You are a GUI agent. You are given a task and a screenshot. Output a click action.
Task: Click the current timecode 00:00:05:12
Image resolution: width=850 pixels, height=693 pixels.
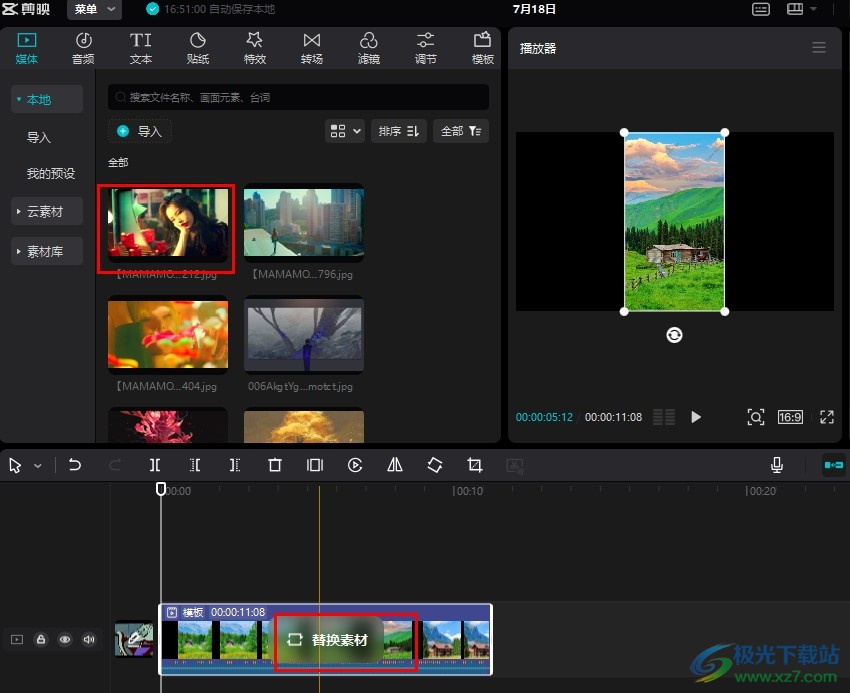544,417
